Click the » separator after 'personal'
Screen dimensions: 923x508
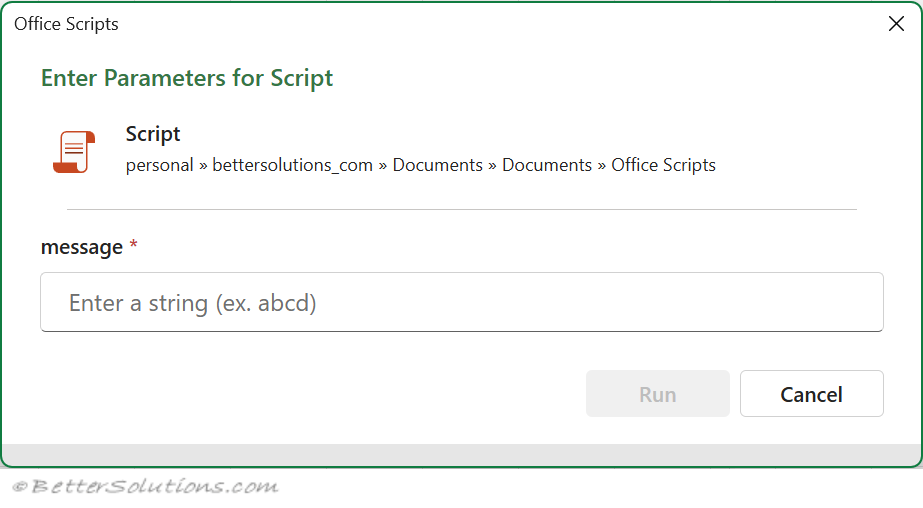(x=203, y=166)
